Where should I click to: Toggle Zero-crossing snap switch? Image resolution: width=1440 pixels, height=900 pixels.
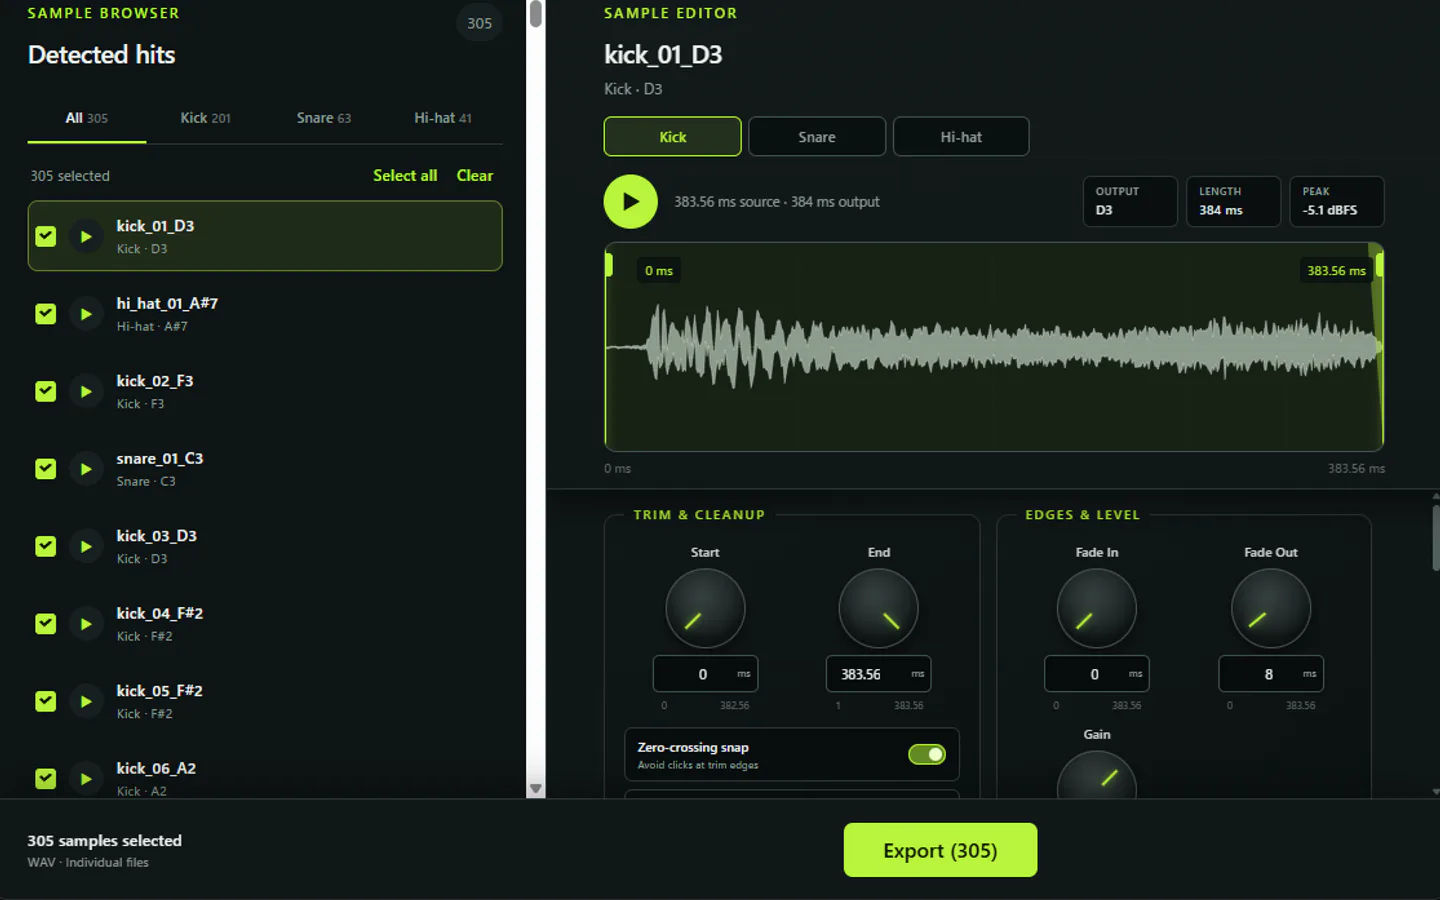tap(927, 754)
